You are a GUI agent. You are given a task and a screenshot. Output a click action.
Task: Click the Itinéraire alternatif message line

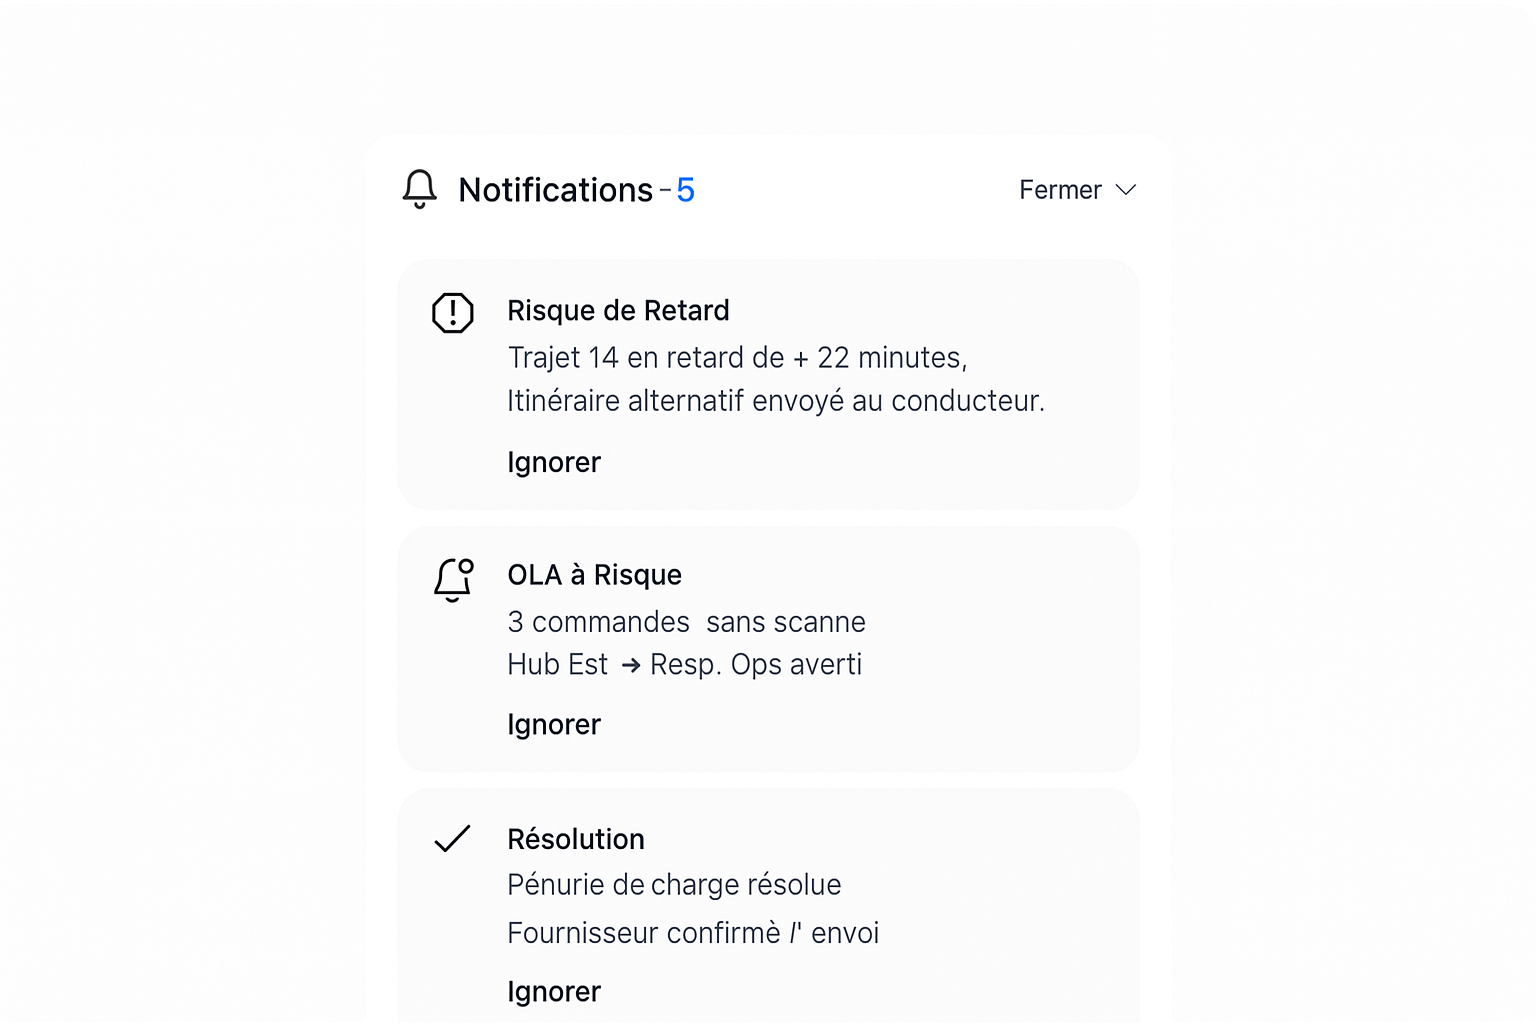(x=775, y=401)
